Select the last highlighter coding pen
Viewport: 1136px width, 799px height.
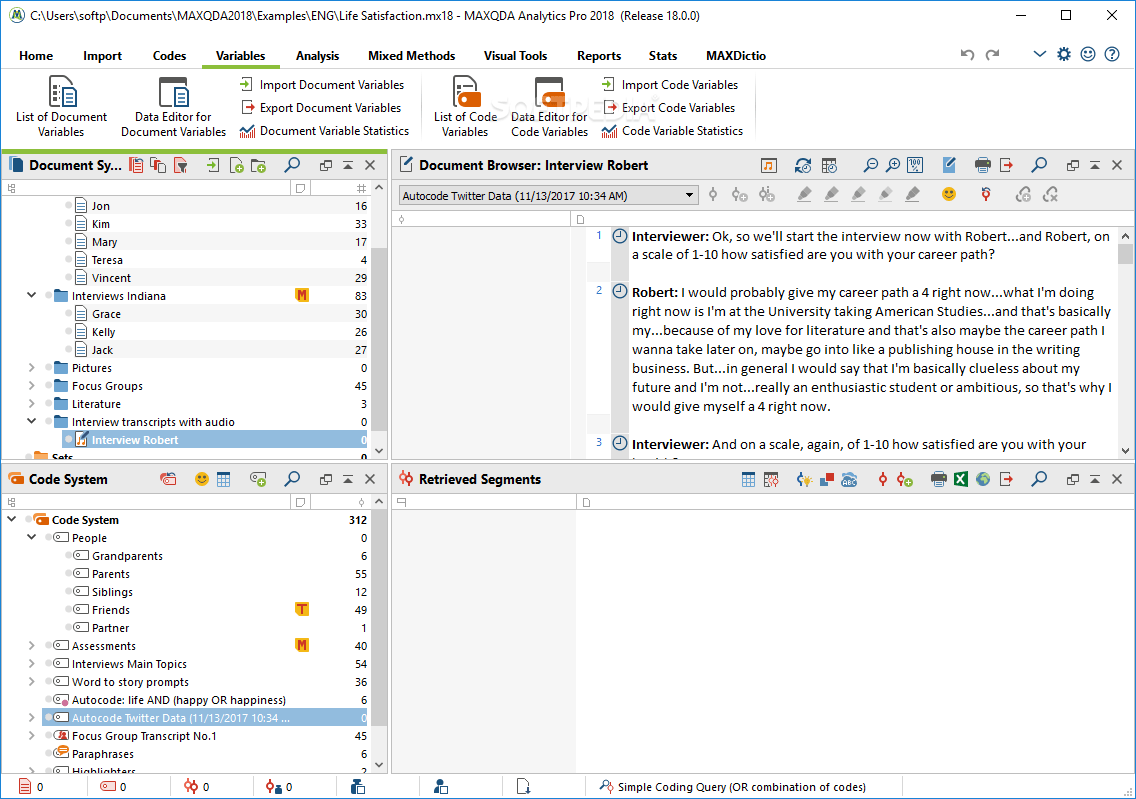[x=913, y=194]
